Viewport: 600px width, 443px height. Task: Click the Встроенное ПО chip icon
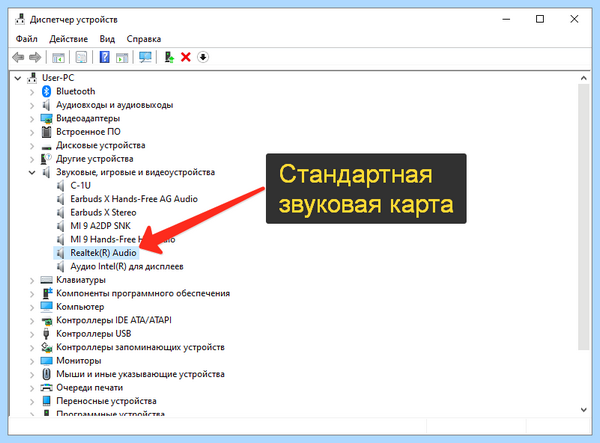pos(46,132)
